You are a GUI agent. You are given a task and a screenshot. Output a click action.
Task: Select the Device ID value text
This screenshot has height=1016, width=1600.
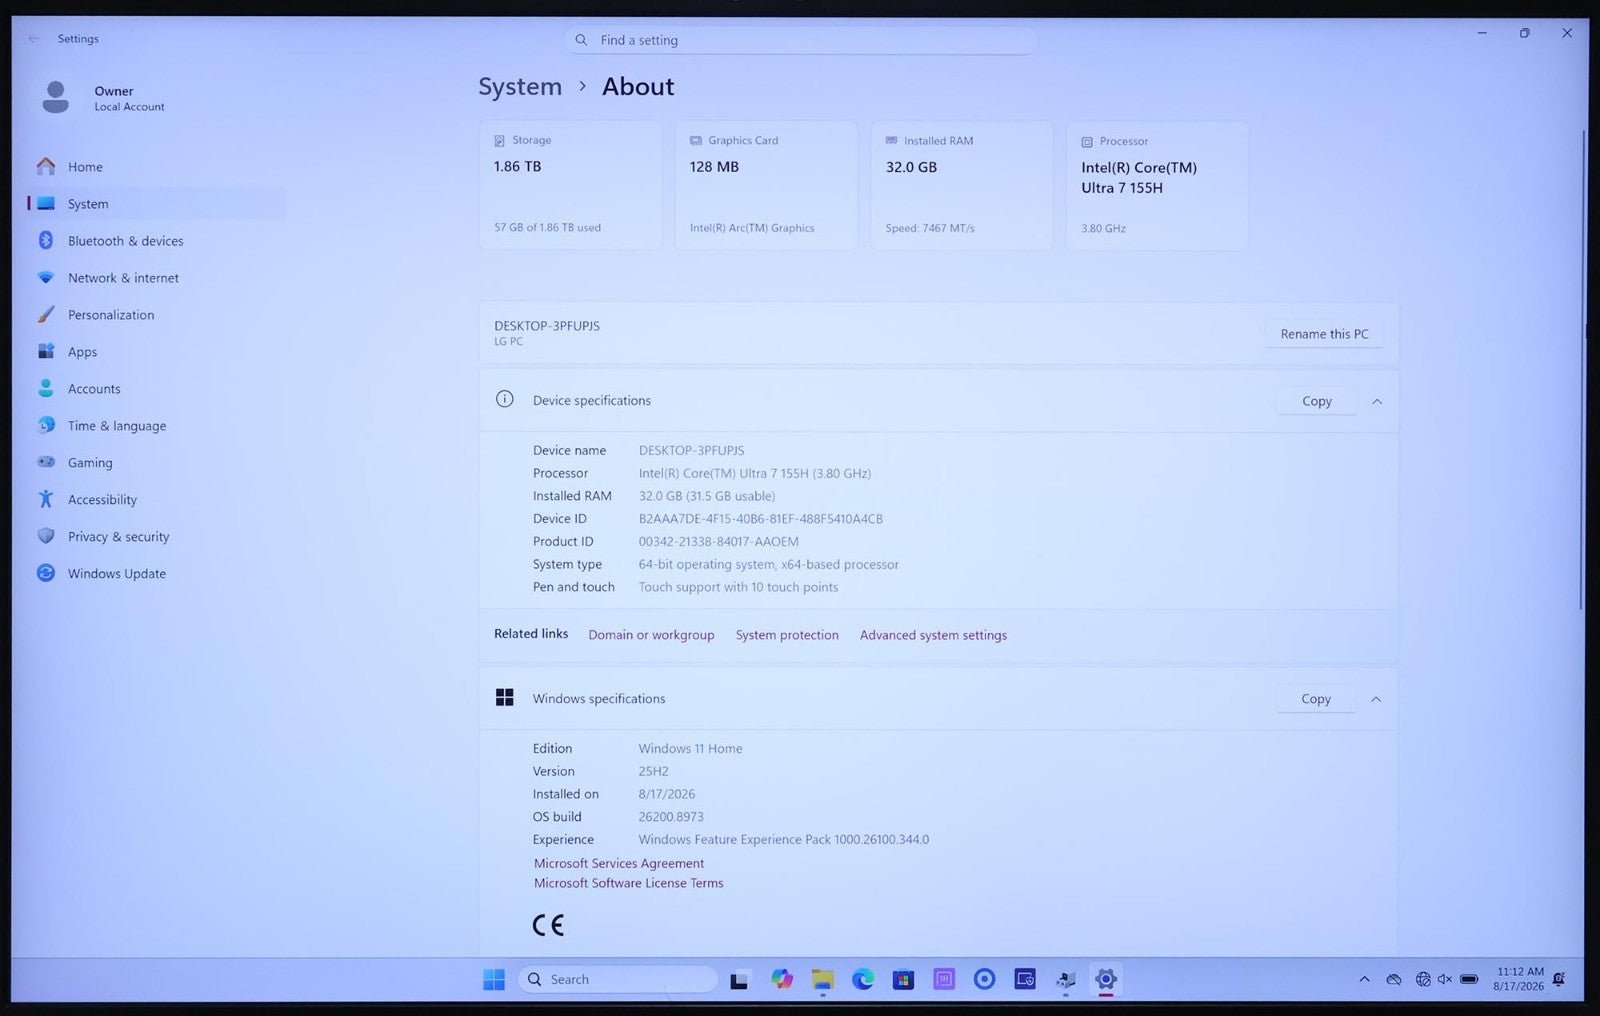pyautogui.click(x=761, y=519)
